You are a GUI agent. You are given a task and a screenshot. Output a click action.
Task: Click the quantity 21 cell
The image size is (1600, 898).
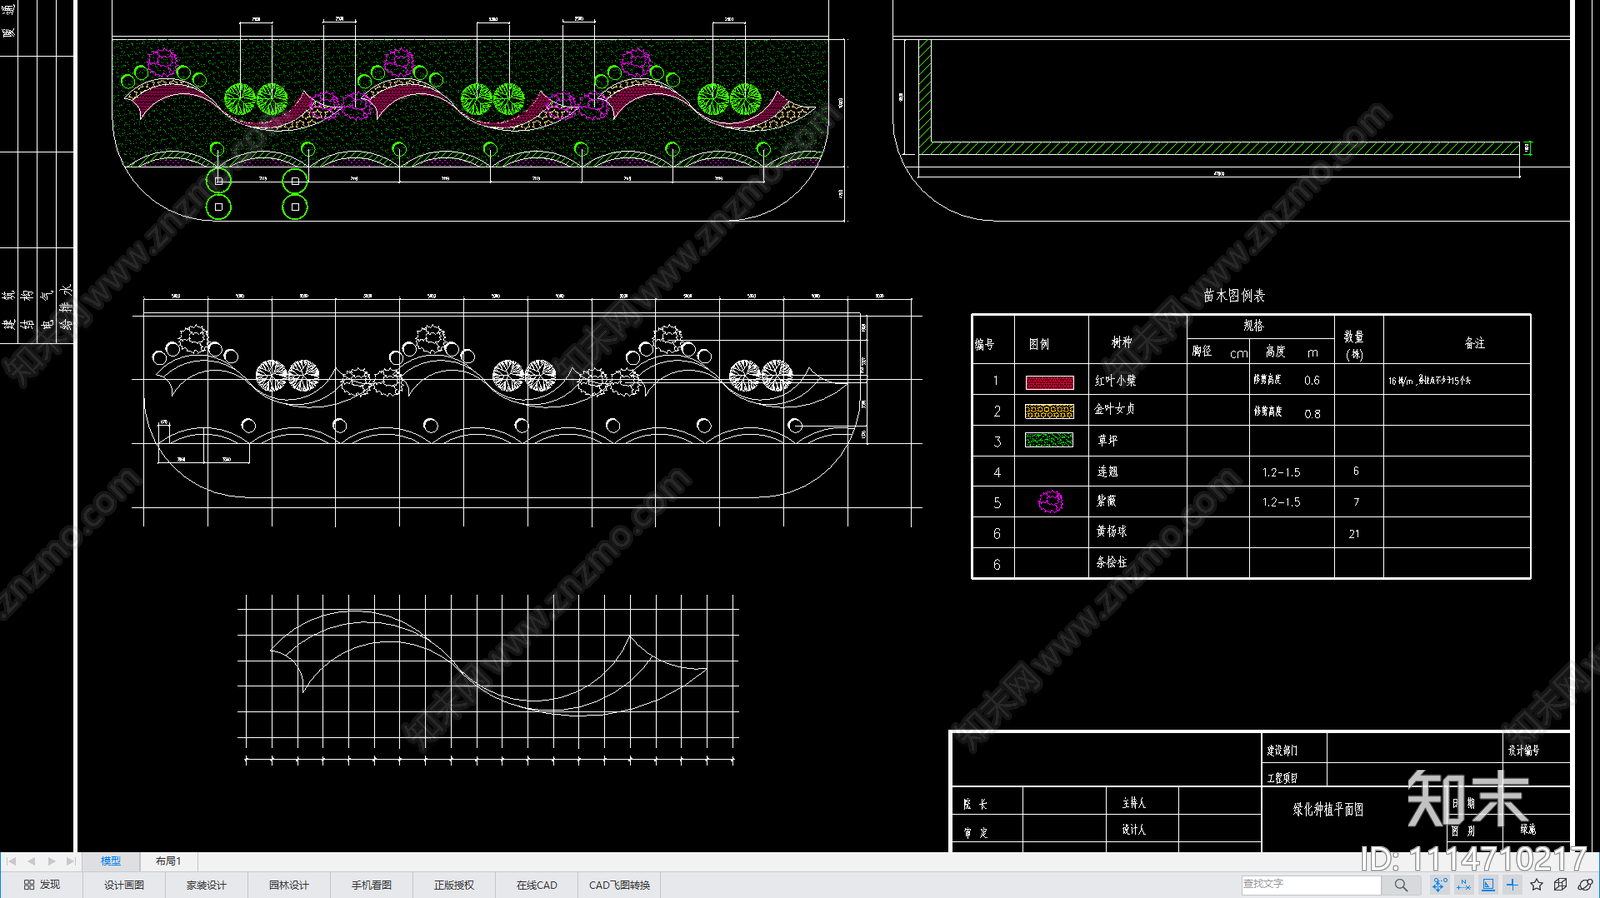[1354, 534]
